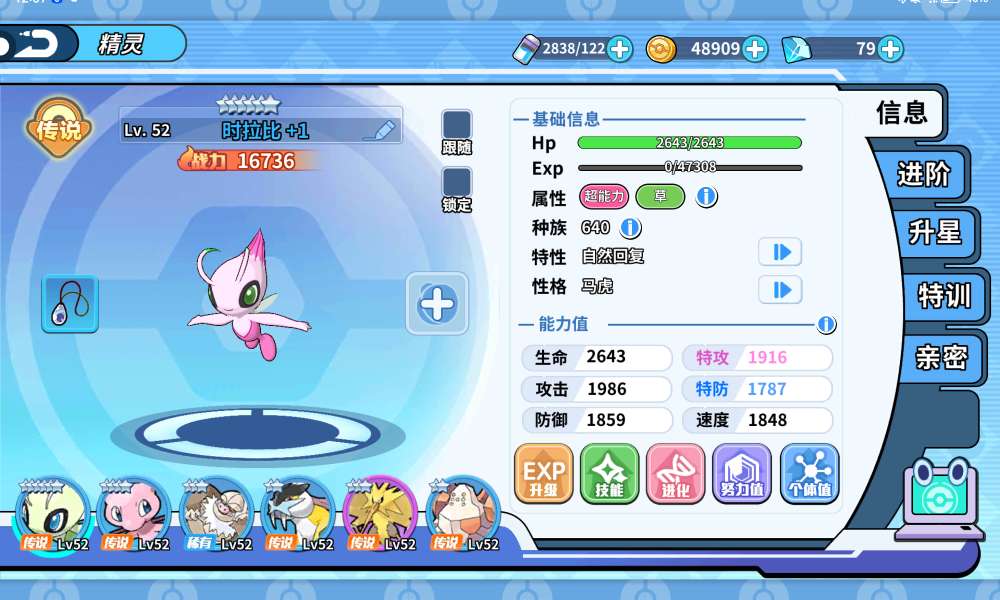Open the held item necklace slot
Screen dimensions: 1000x600
click(x=70, y=304)
